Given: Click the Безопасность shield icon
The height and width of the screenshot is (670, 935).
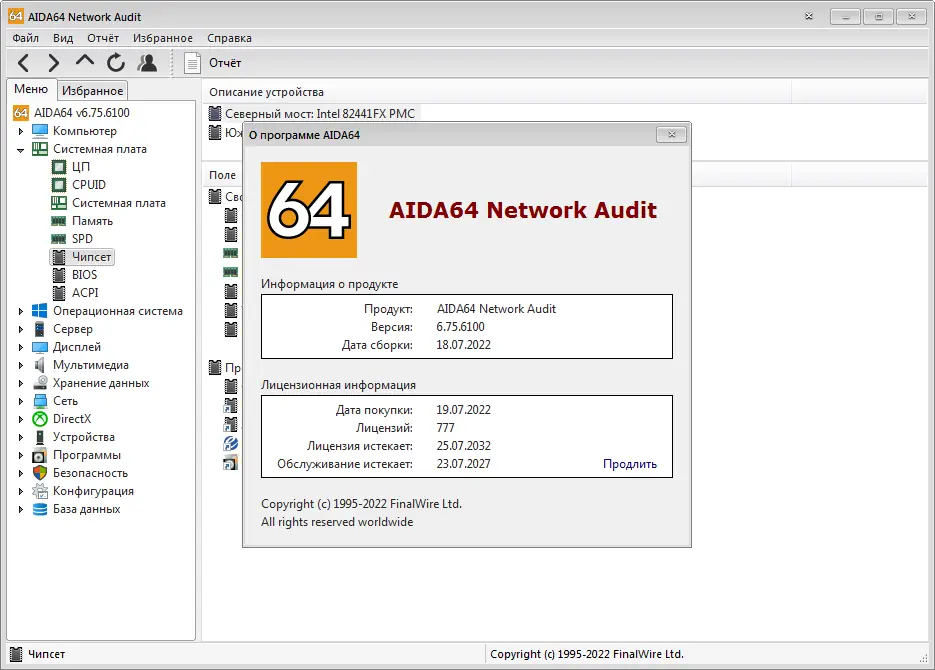Looking at the screenshot, I should tap(40, 473).
